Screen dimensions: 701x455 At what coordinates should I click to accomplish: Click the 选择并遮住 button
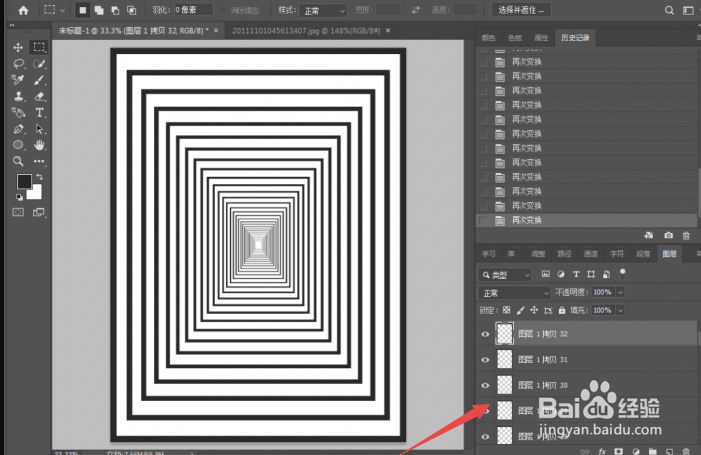pyautogui.click(x=521, y=10)
